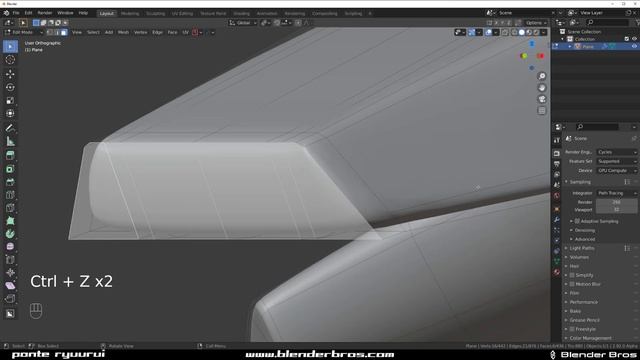Select the Rip Region tool
Screen dimensions: 640x360
tap(10, 299)
